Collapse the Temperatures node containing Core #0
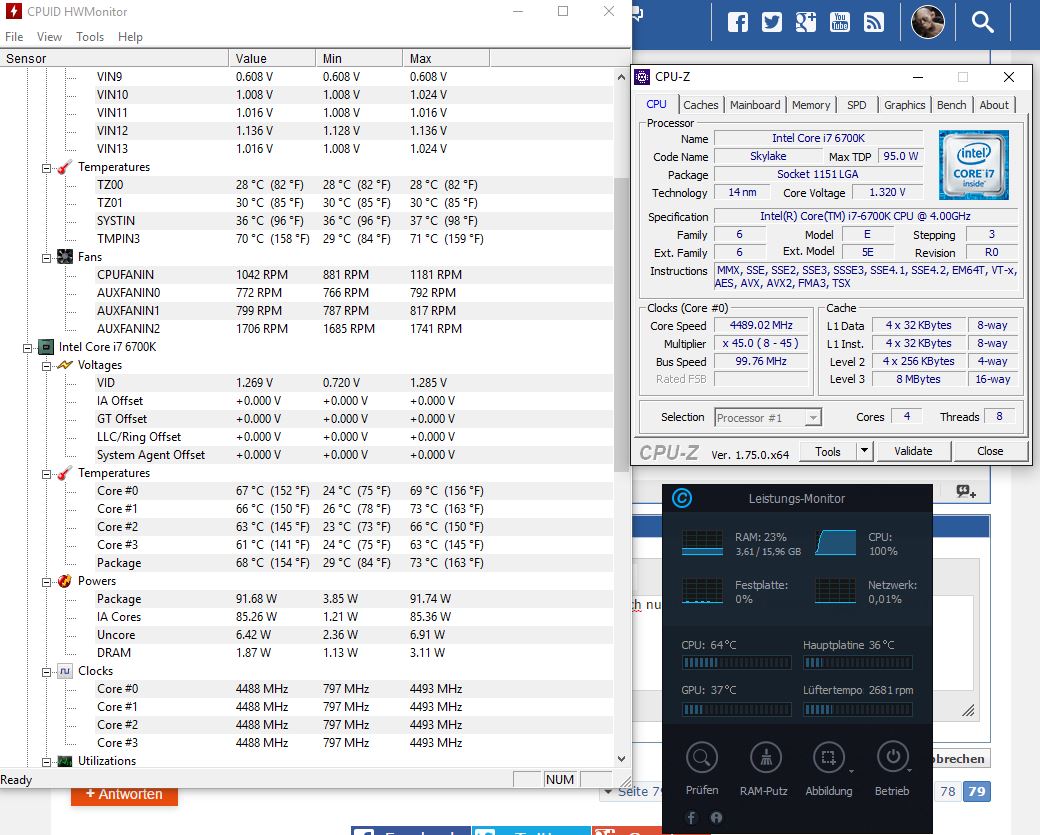 click(46, 474)
